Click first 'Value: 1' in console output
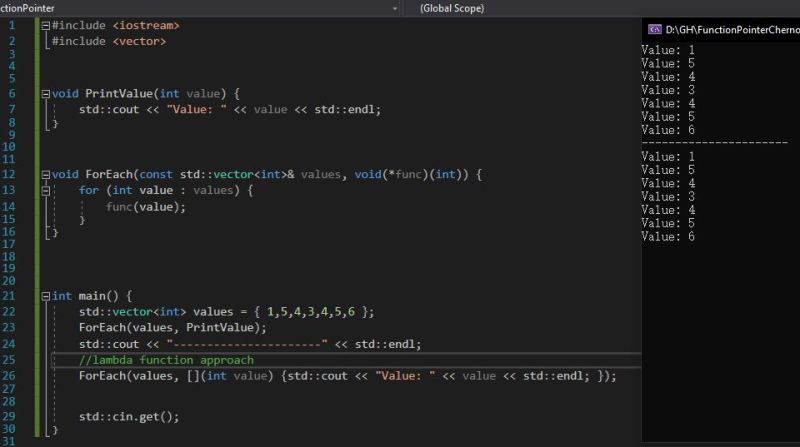This screenshot has width=800, height=447. 668,50
